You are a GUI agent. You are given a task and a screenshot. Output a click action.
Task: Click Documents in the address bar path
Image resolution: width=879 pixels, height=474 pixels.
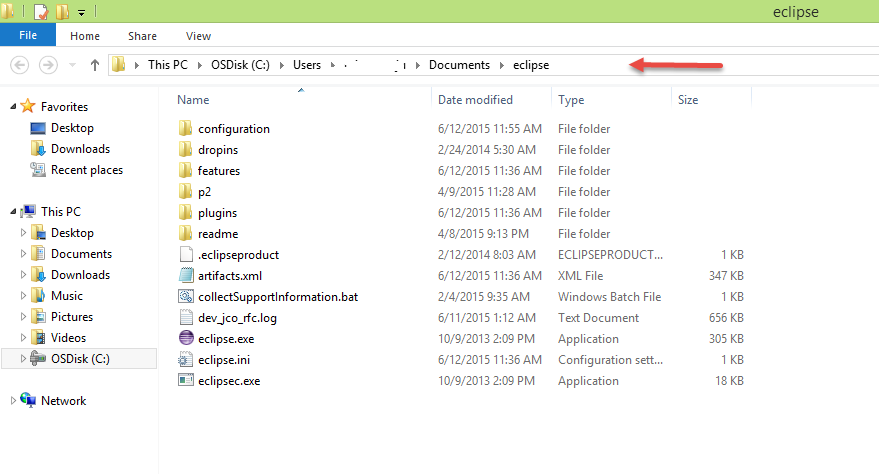(x=459, y=65)
